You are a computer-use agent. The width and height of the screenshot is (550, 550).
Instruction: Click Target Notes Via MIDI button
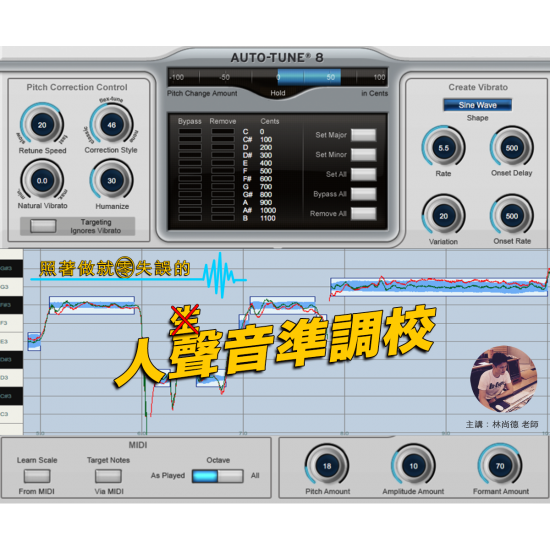click(108, 476)
